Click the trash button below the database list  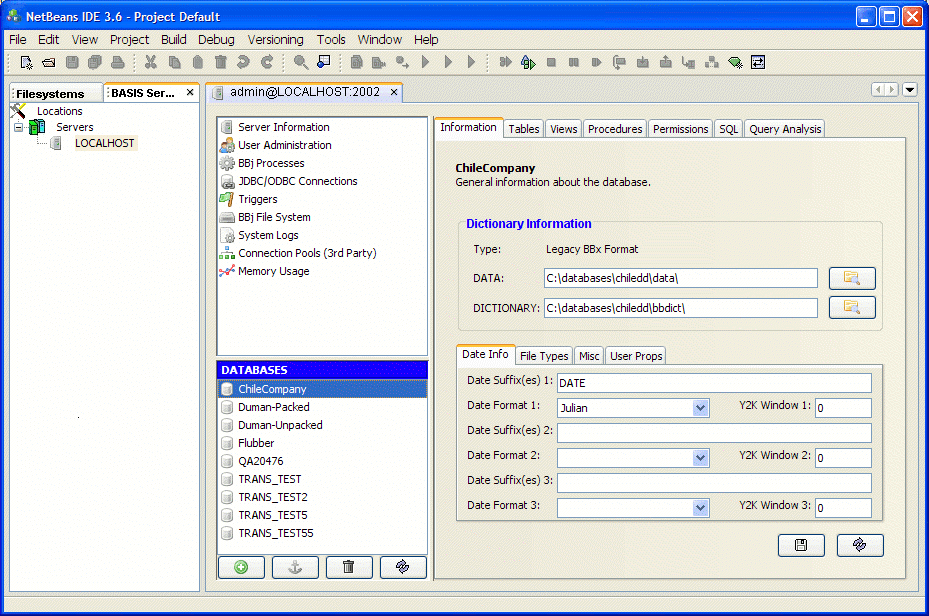pos(349,567)
